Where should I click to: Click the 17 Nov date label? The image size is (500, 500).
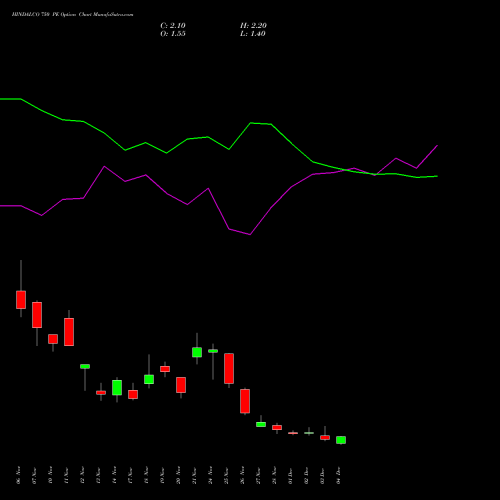tap(130, 475)
